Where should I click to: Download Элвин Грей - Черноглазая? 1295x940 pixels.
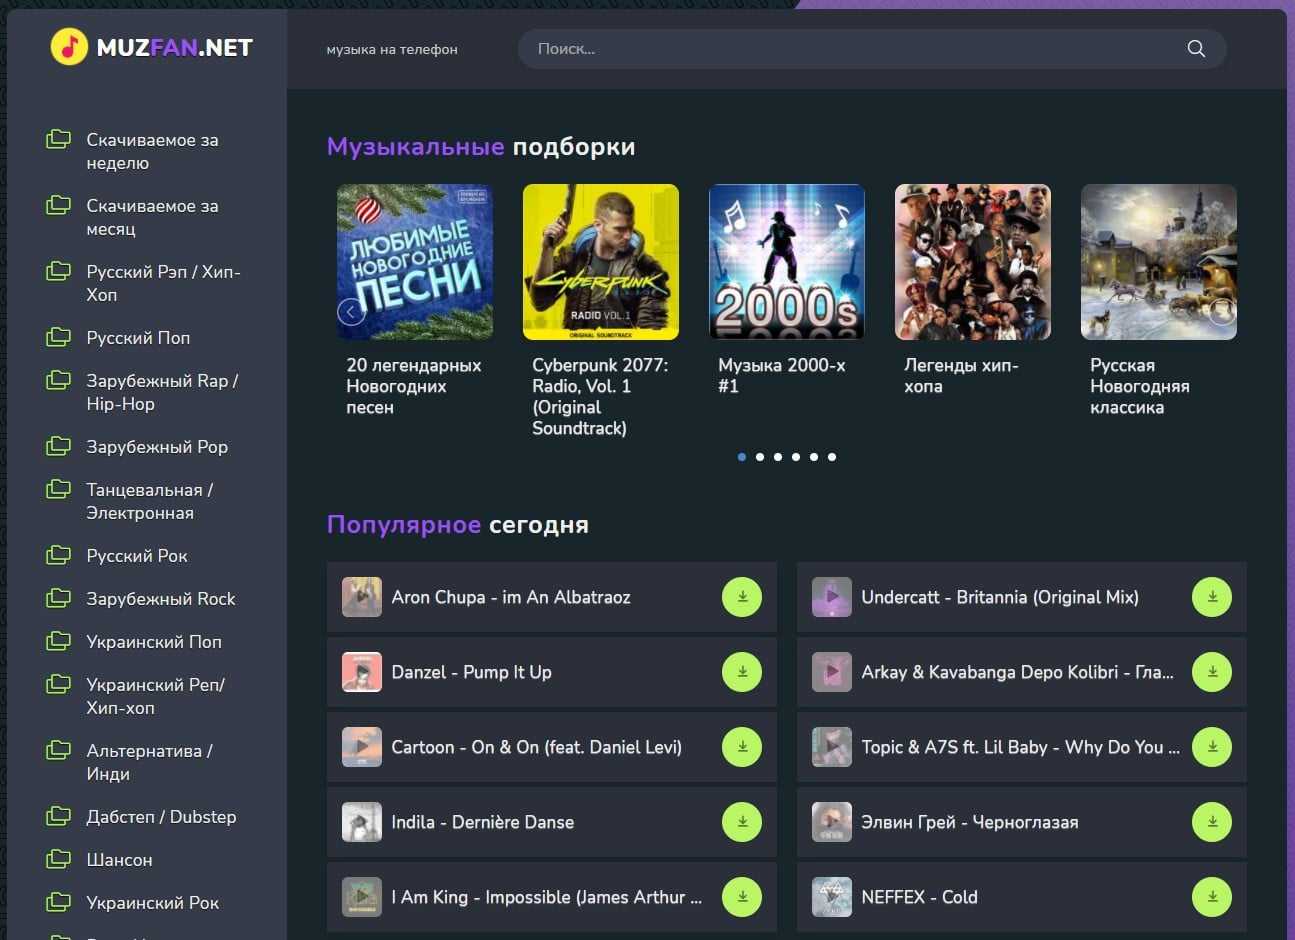[1212, 822]
